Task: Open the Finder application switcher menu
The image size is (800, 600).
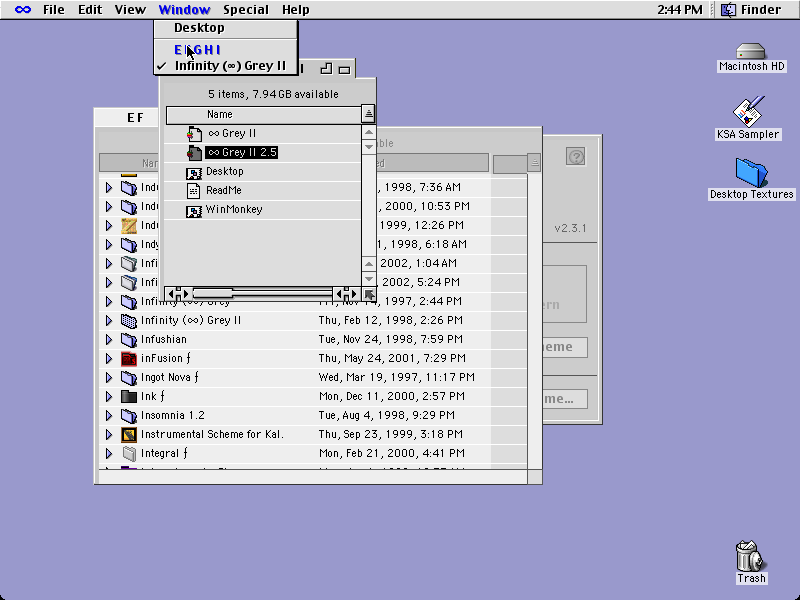Action: 752,10
